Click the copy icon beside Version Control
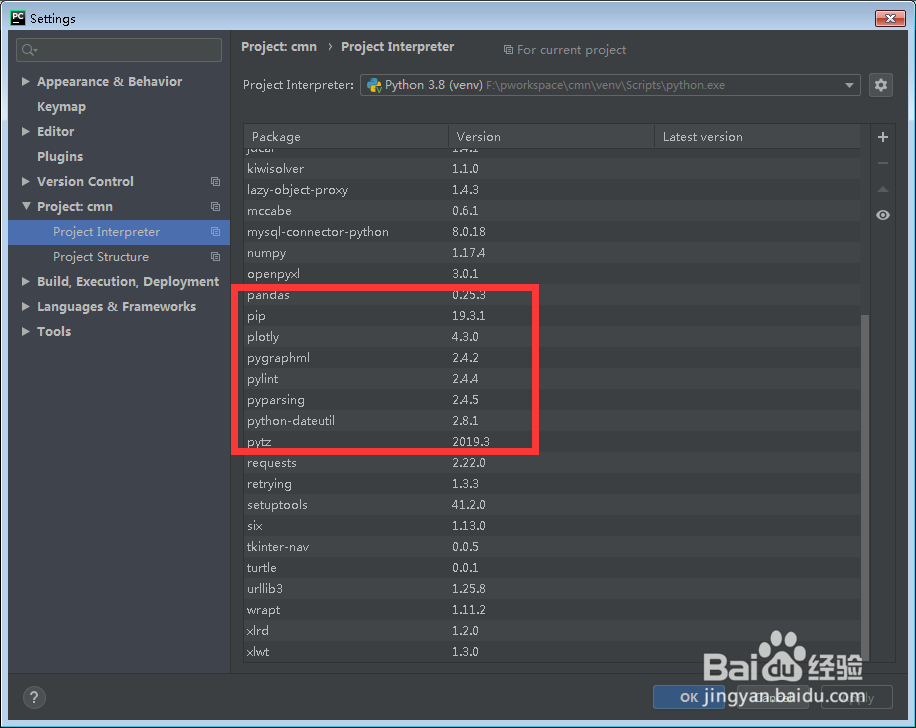The width and height of the screenshot is (916, 728). click(x=215, y=182)
